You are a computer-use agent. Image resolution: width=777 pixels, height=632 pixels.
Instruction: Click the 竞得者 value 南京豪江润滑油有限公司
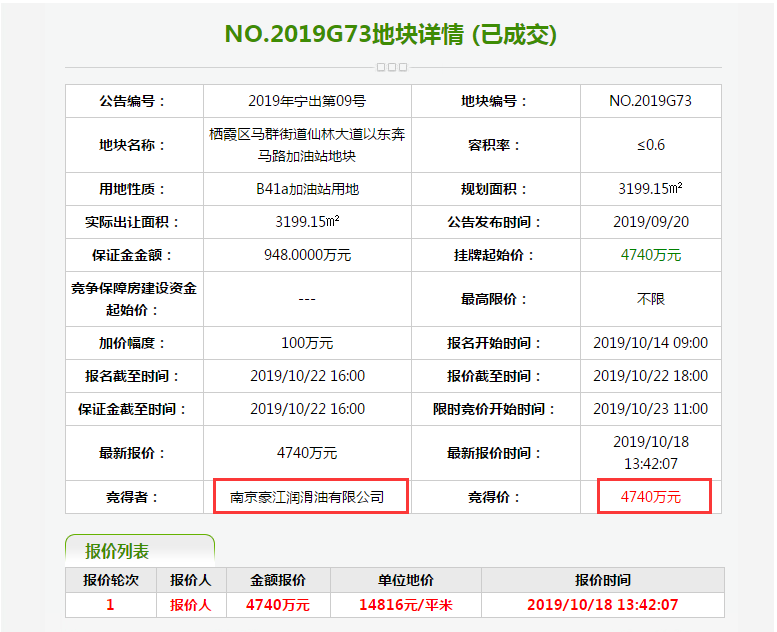[307, 497]
